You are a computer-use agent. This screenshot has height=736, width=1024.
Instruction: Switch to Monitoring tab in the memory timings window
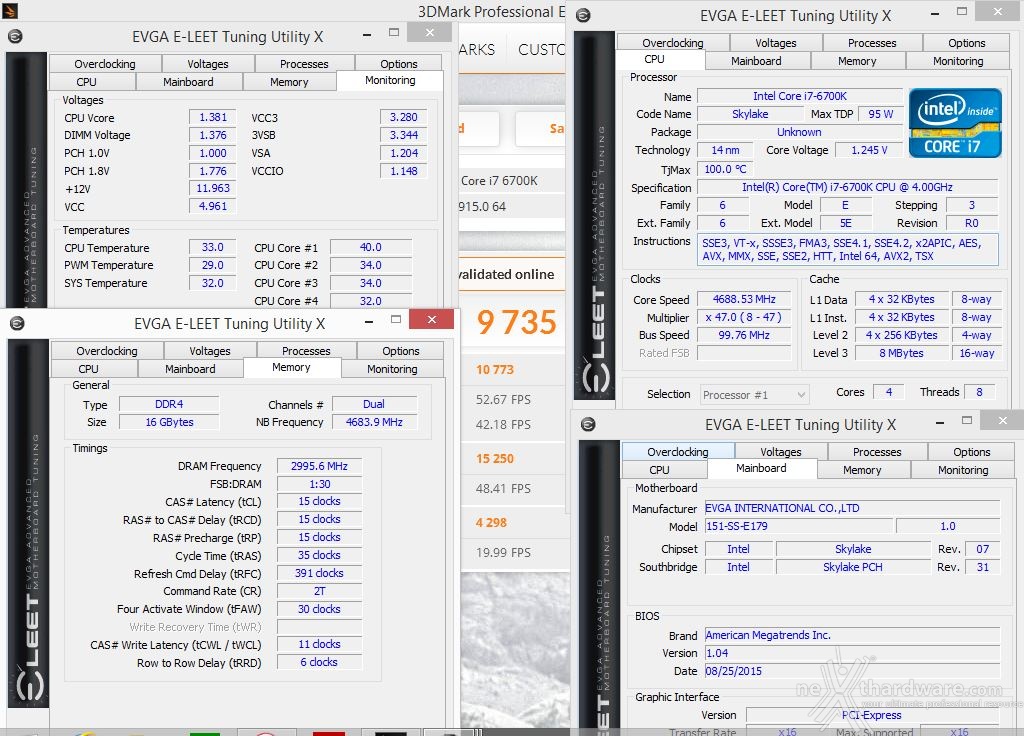392,369
